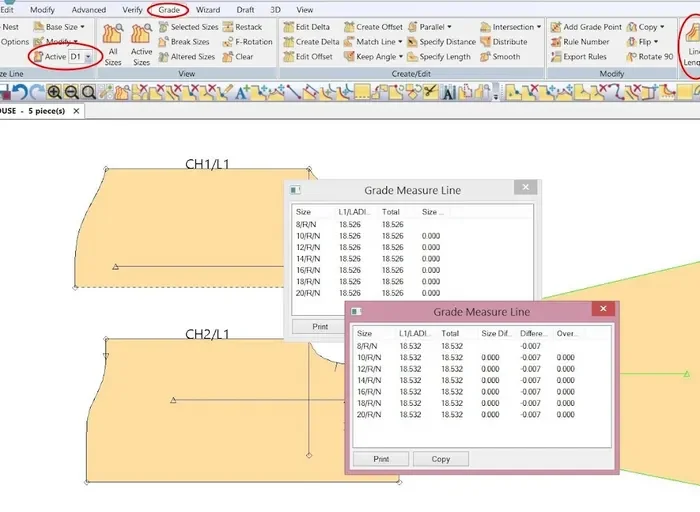Open the Active D1 dropdown

coord(89,58)
